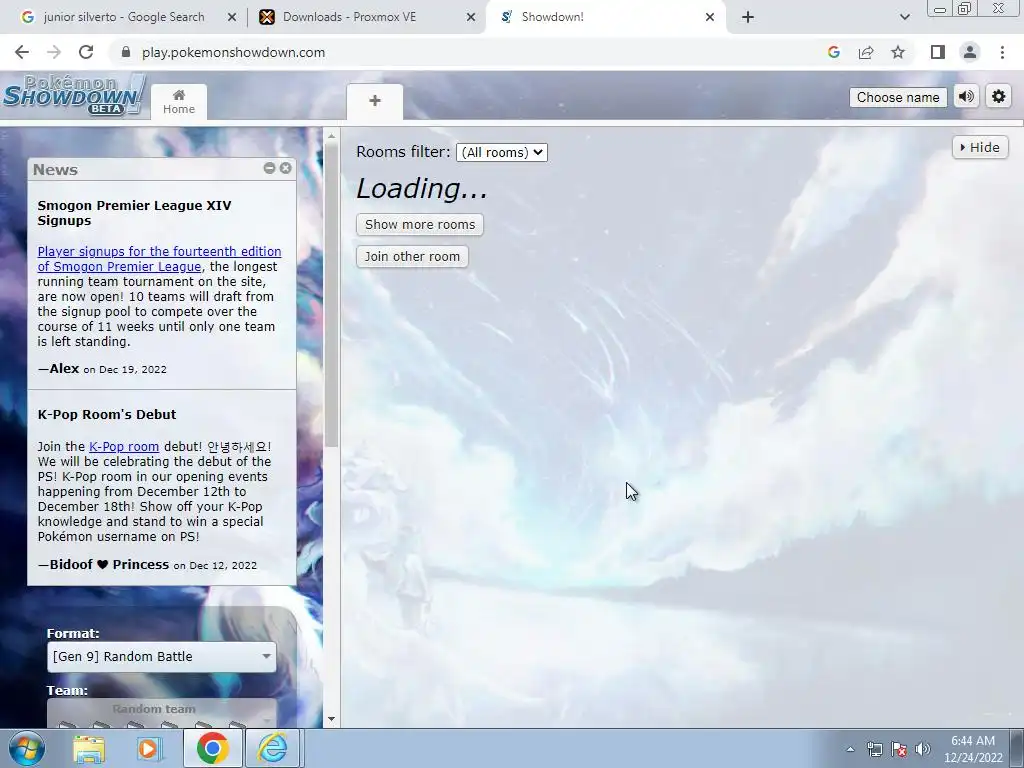Click Chrome icon in taskbar
The width and height of the screenshot is (1024, 768).
pos(212,748)
